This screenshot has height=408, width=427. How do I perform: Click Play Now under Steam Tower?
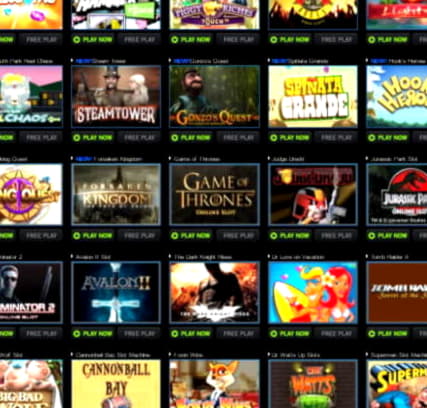93,138
